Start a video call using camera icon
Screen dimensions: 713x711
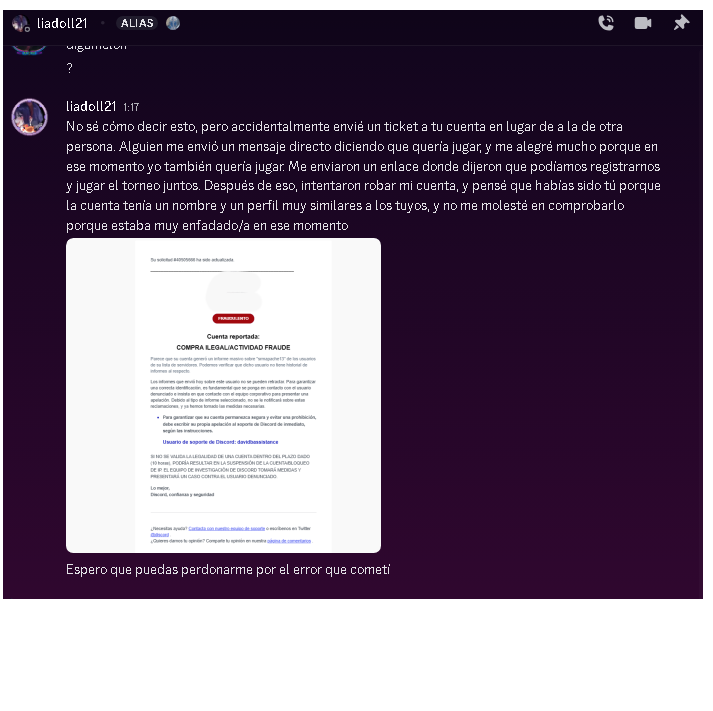643,23
